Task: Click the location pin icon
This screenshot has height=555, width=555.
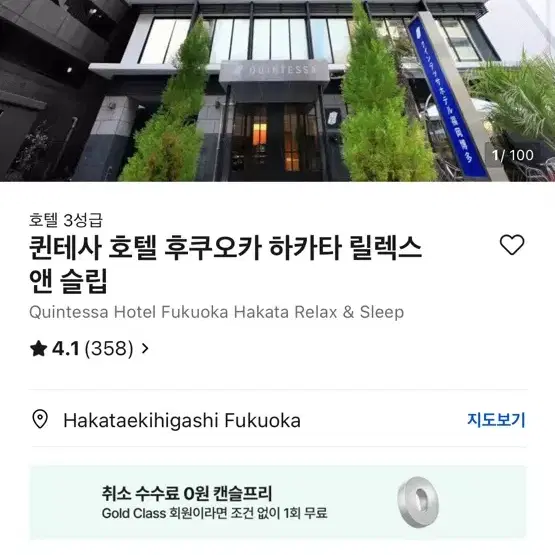Action: [40, 419]
